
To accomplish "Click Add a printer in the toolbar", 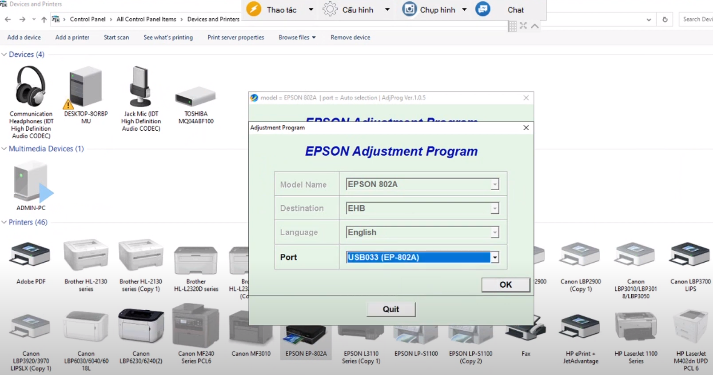I will click(72, 37).
